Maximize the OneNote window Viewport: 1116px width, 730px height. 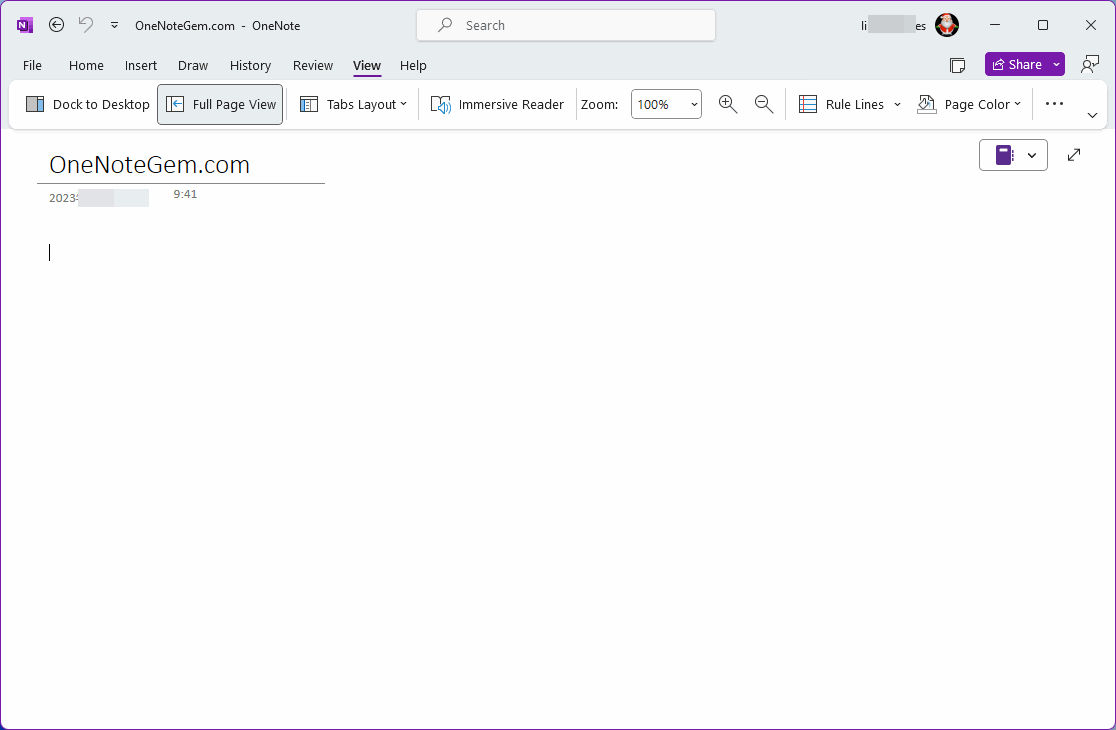click(1043, 25)
